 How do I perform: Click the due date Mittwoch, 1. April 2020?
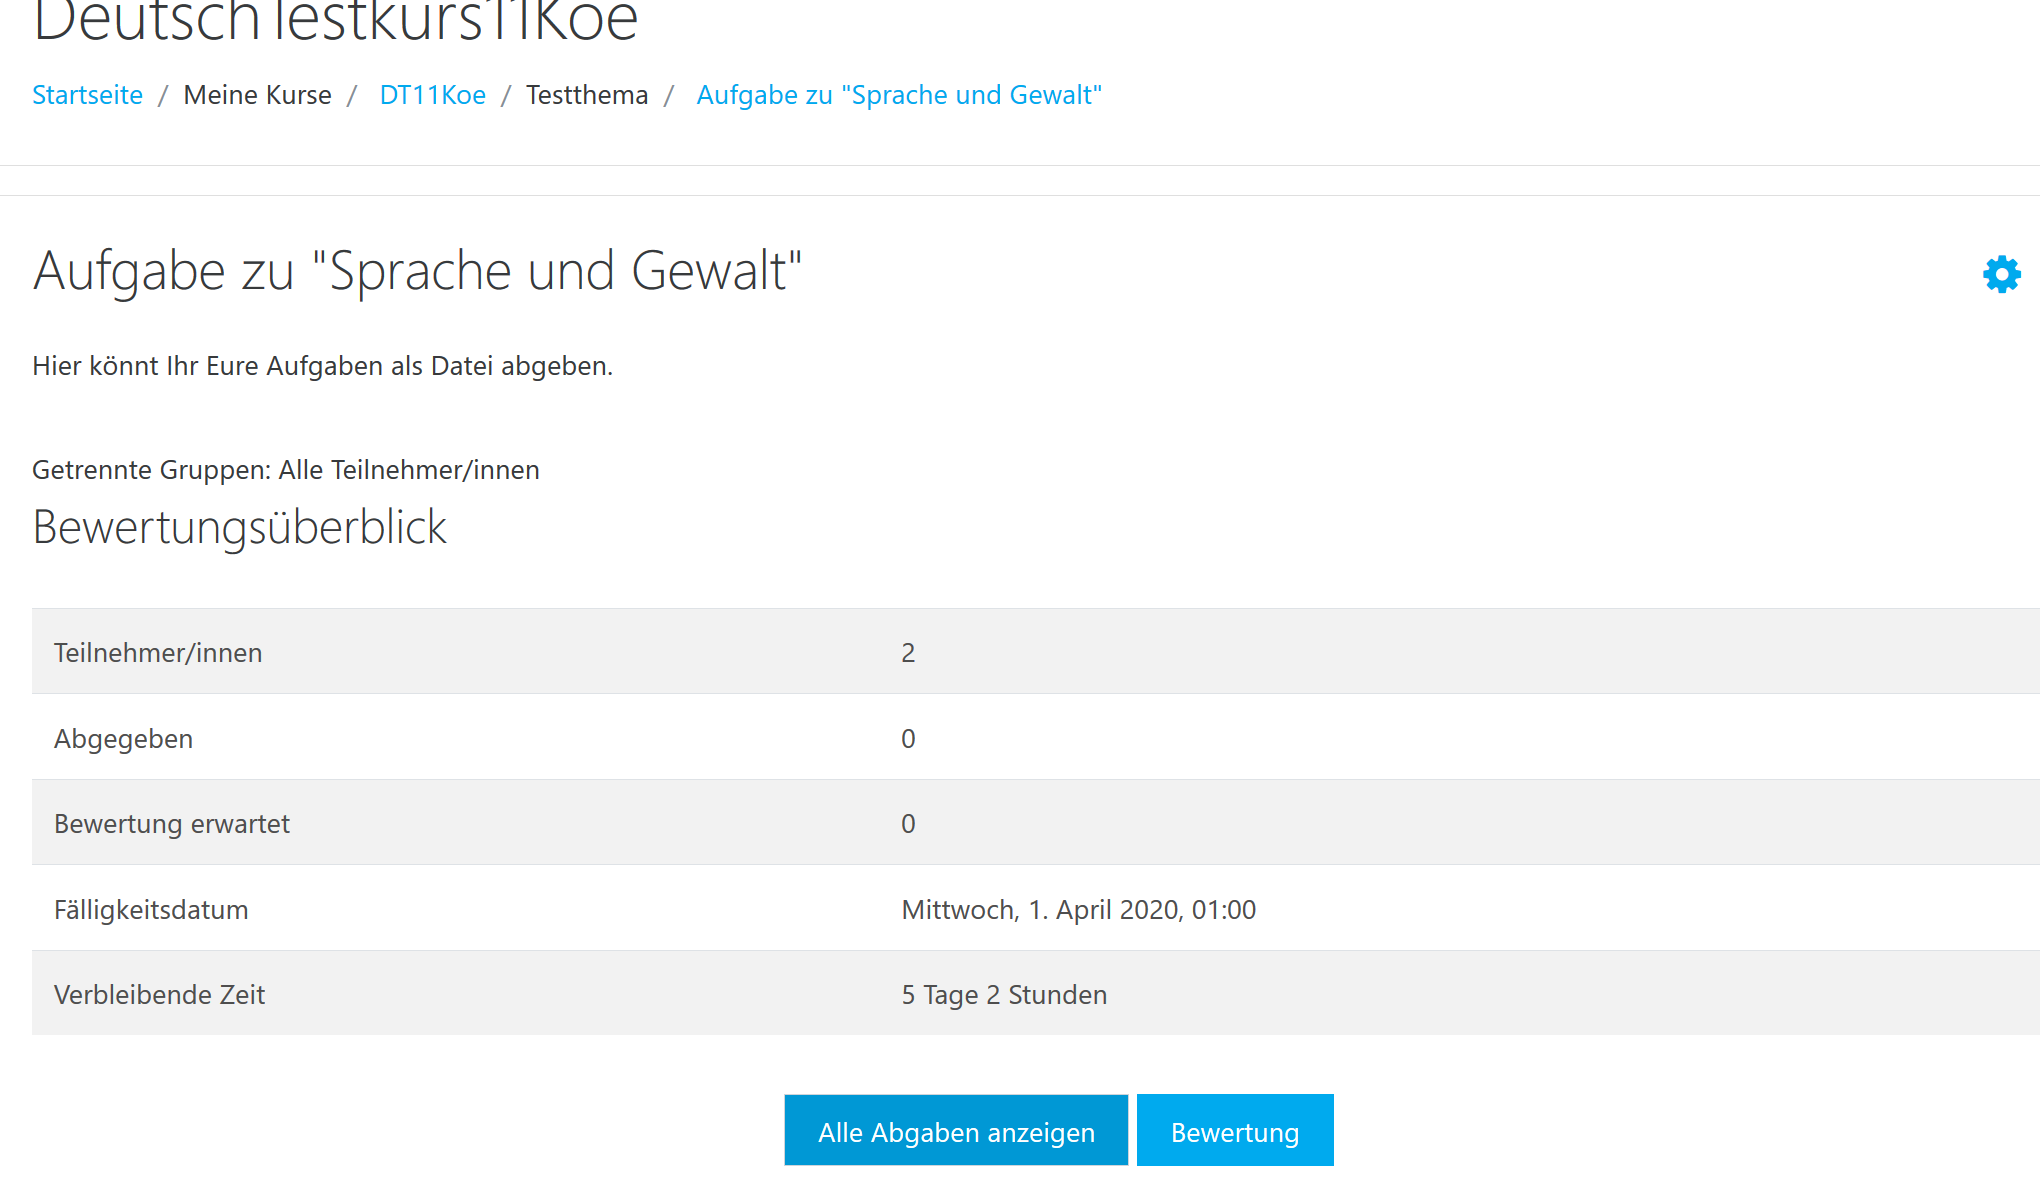tap(1078, 910)
